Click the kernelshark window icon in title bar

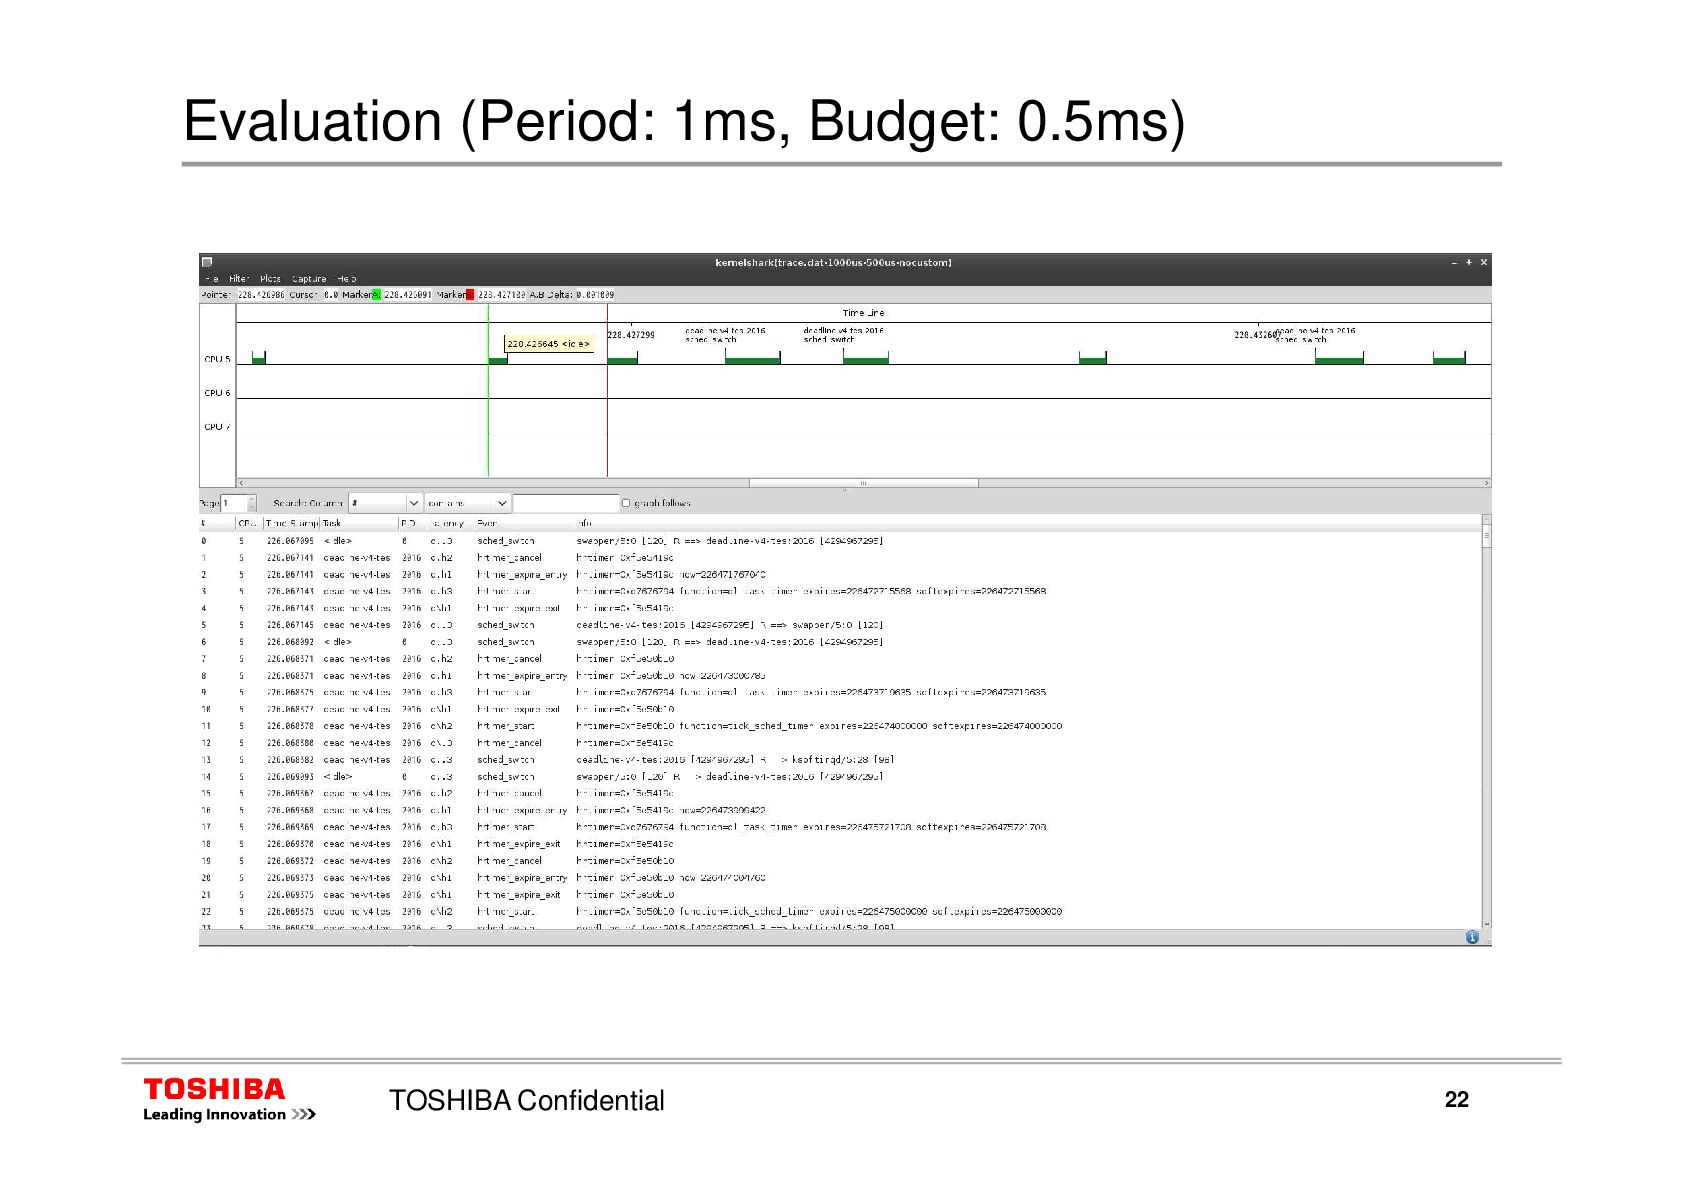click(x=207, y=262)
